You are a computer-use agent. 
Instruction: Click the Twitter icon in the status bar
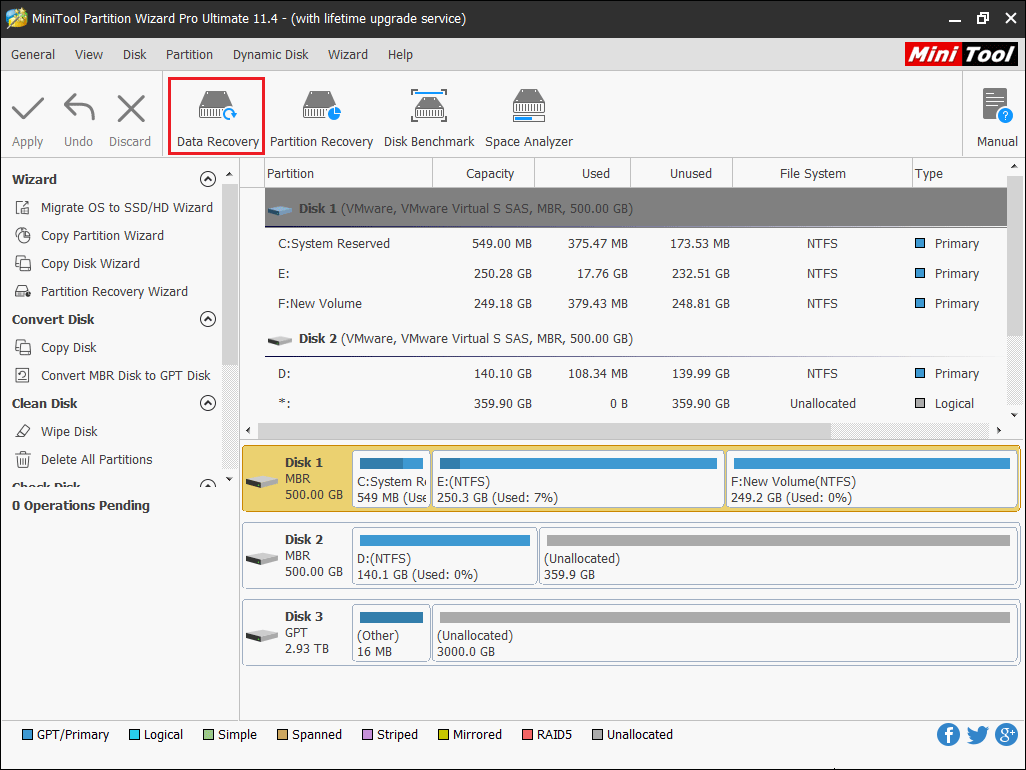click(x=977, y=735)
